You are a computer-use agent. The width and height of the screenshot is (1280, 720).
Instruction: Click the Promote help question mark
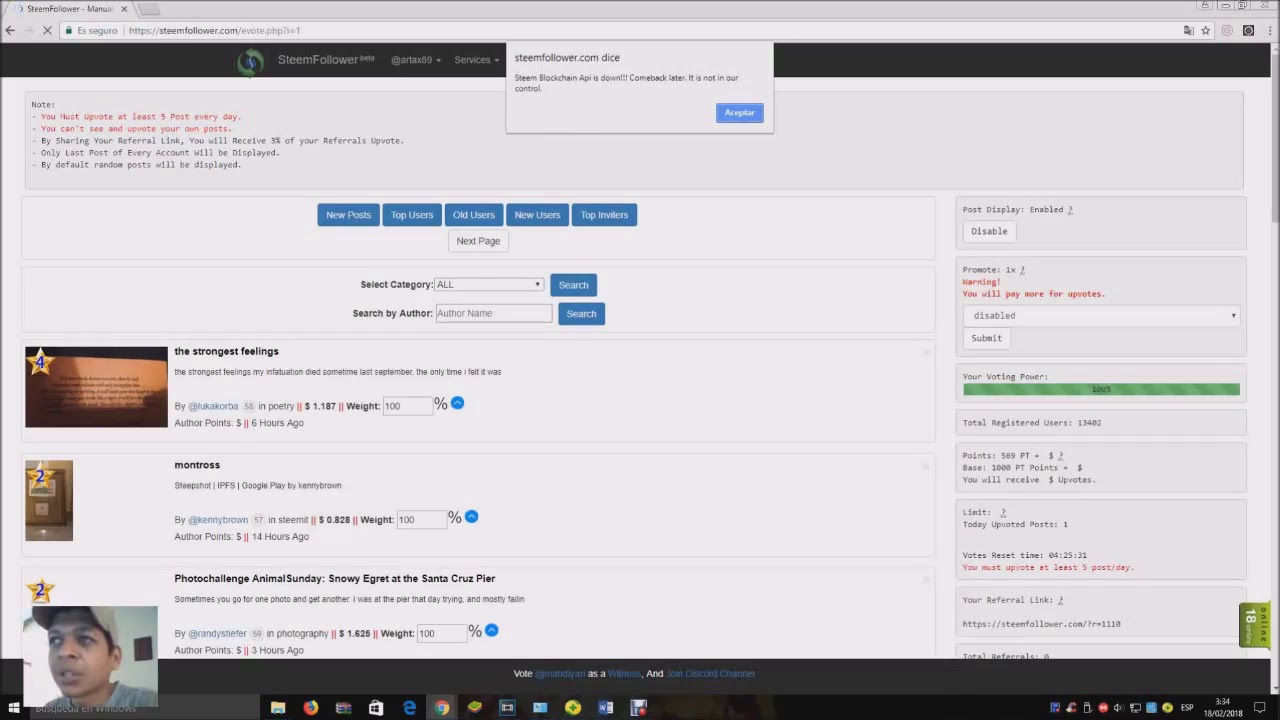1022,270
